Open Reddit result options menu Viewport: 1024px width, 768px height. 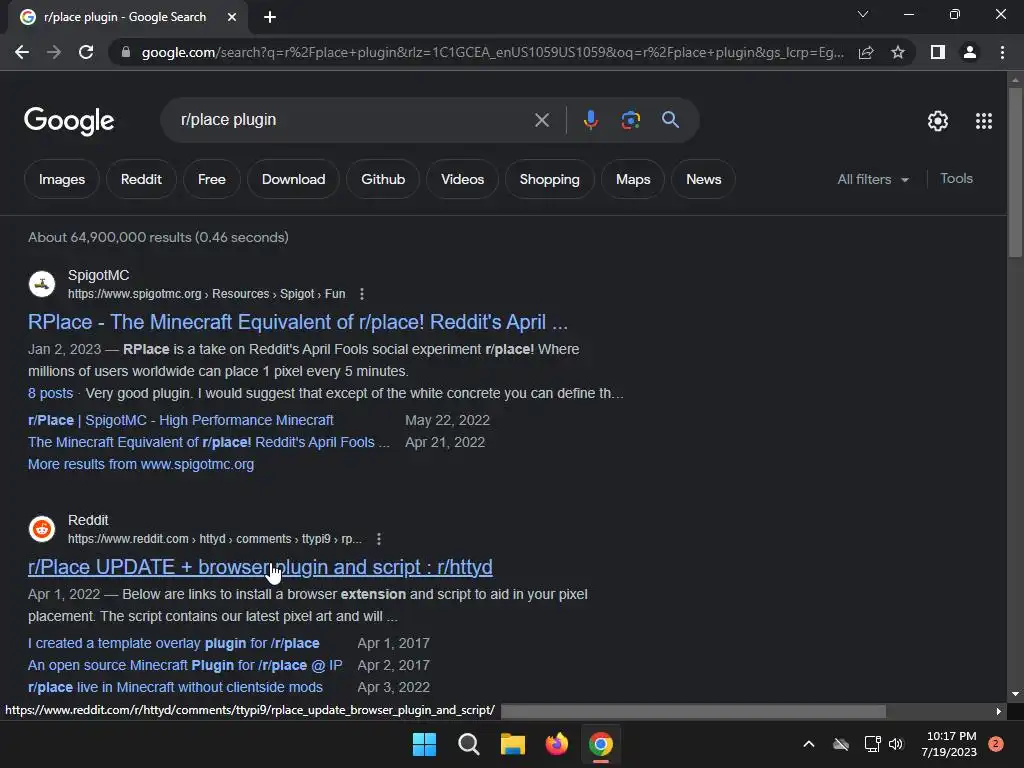coord(379,539)
